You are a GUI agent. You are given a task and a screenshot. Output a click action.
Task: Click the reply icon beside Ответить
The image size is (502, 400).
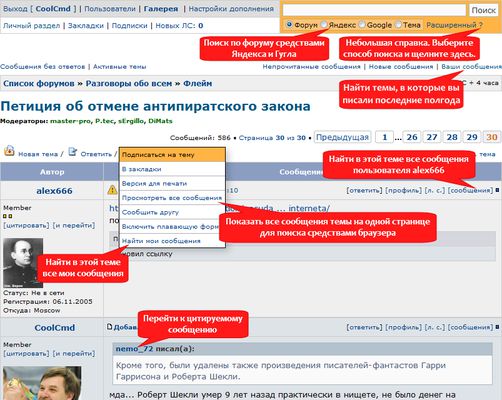pyautogui.click(x=73, y=152)
